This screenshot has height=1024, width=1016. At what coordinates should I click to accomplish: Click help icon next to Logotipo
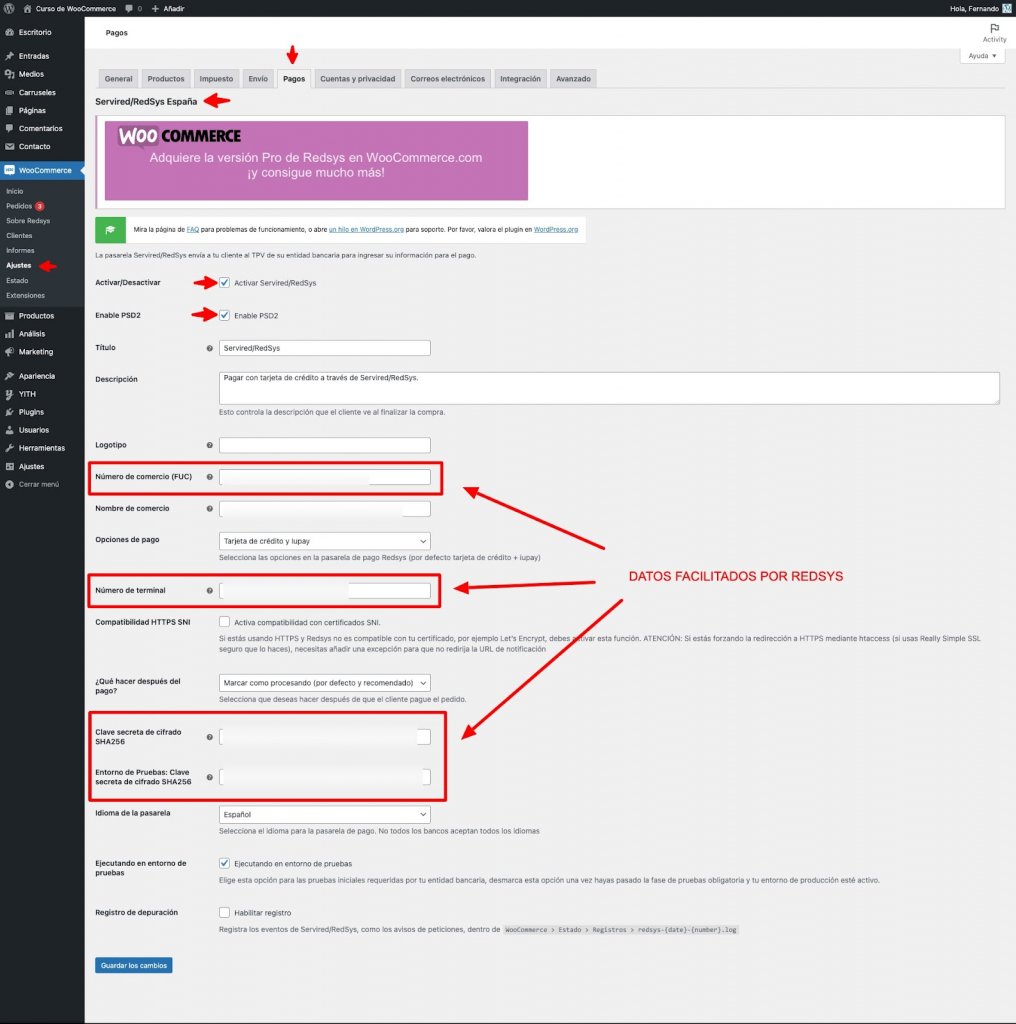tap(210, 445)
